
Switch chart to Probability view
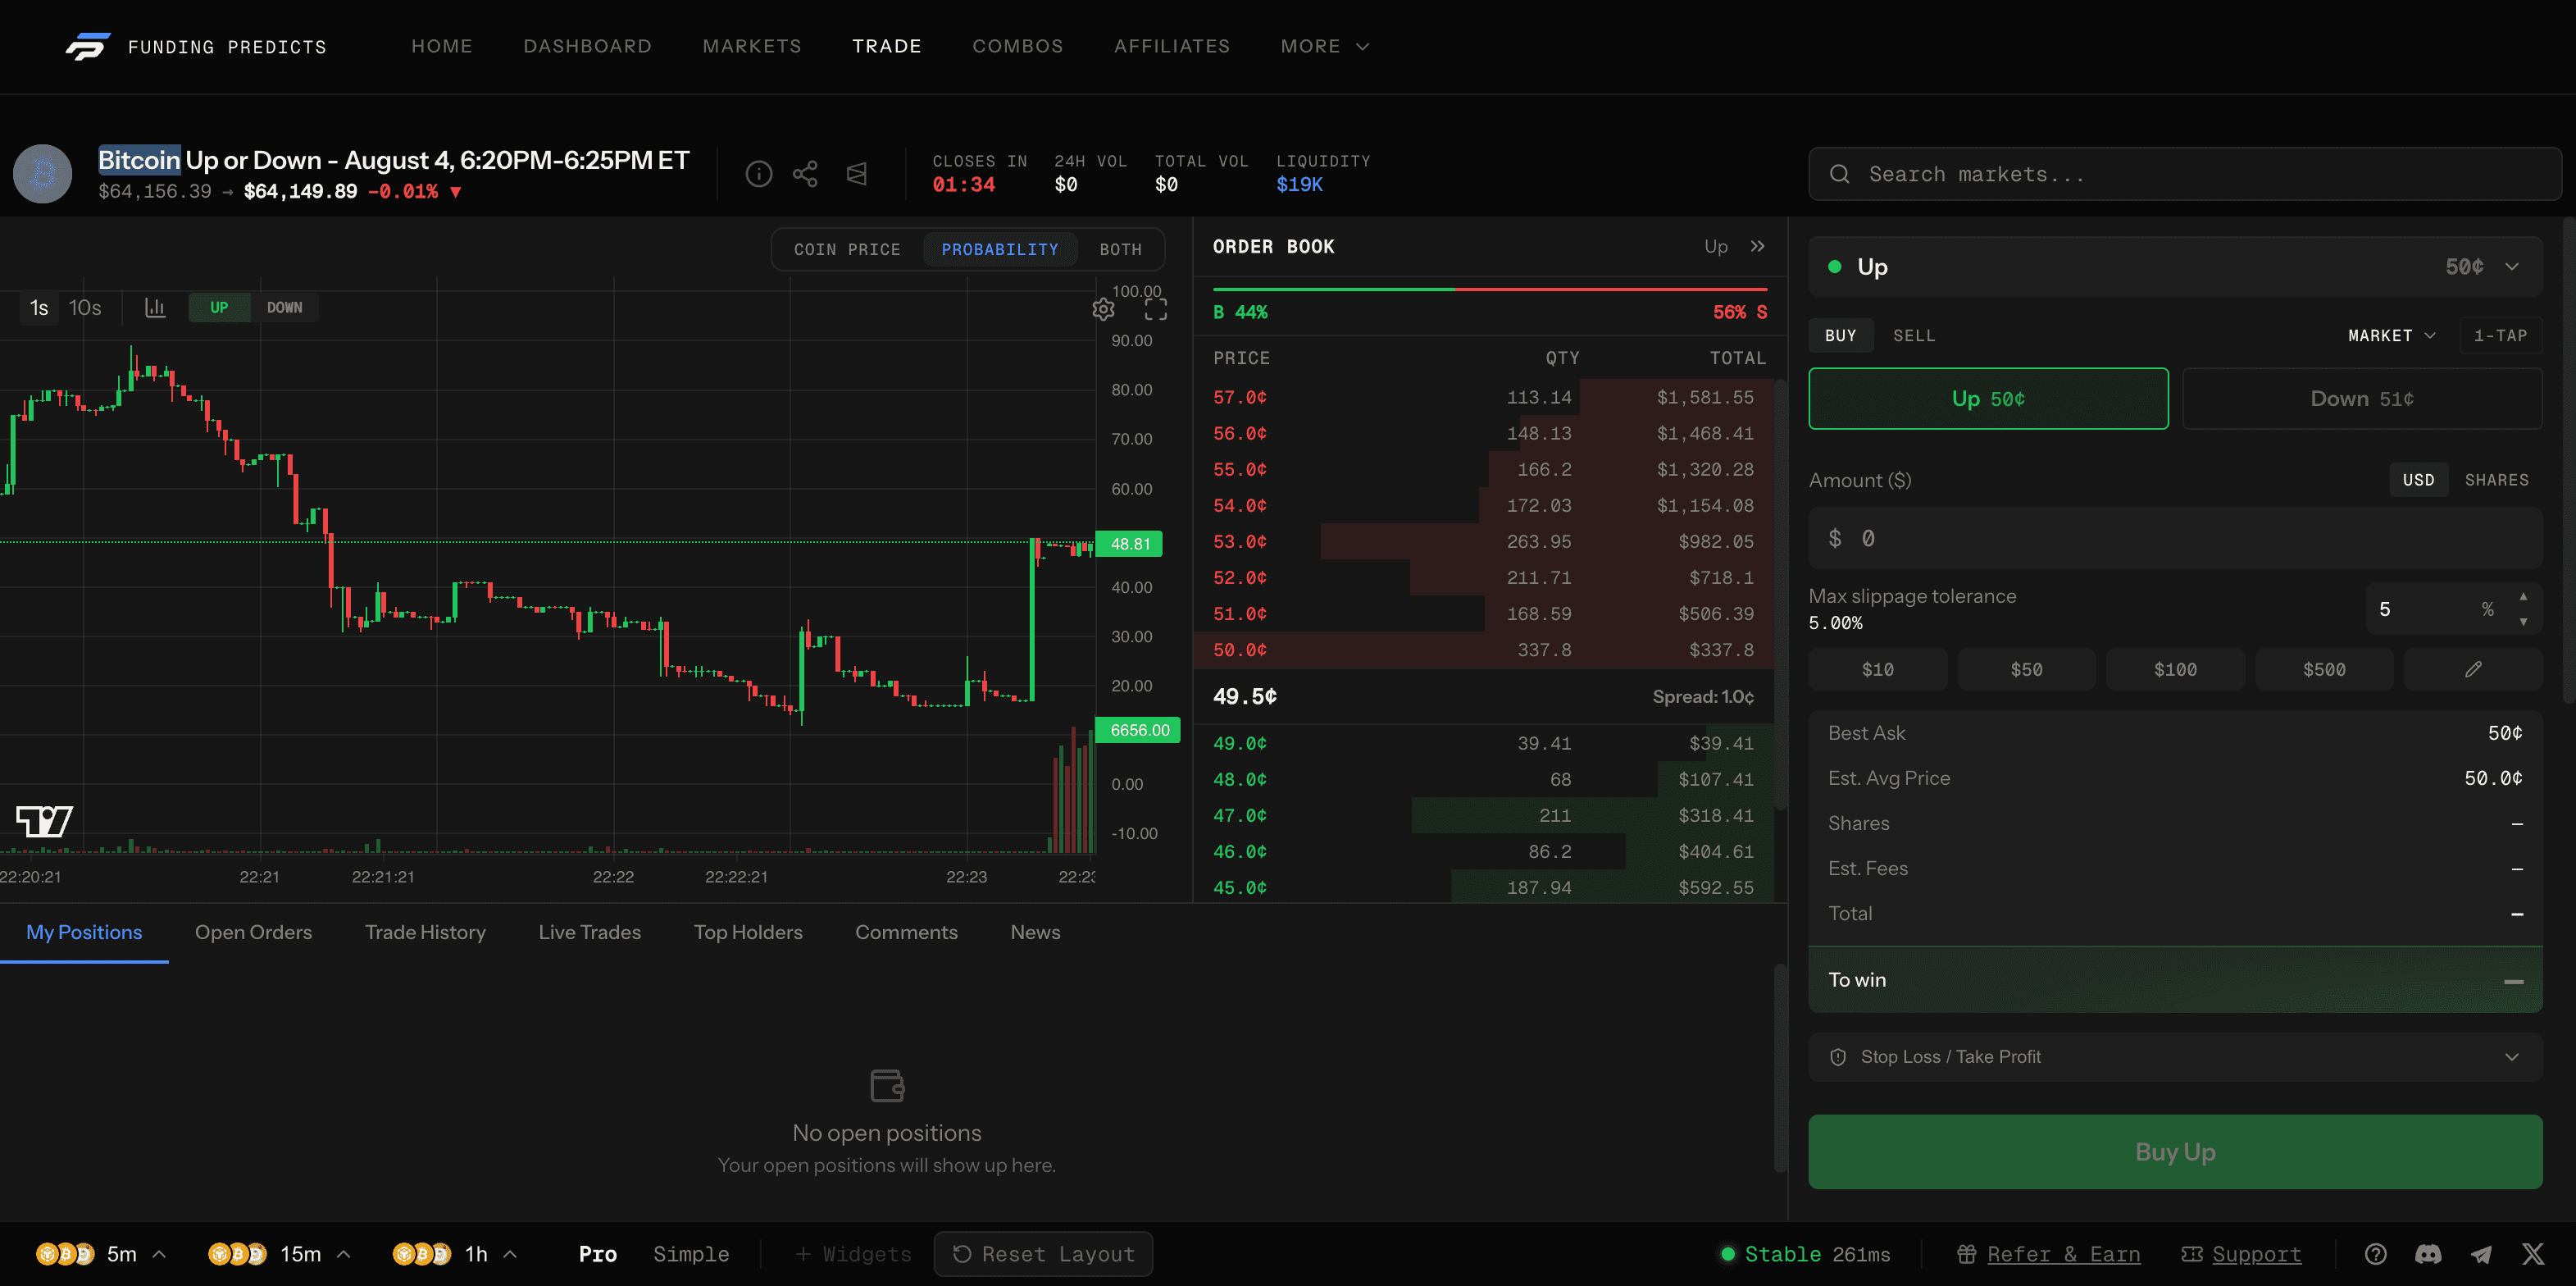999,249
